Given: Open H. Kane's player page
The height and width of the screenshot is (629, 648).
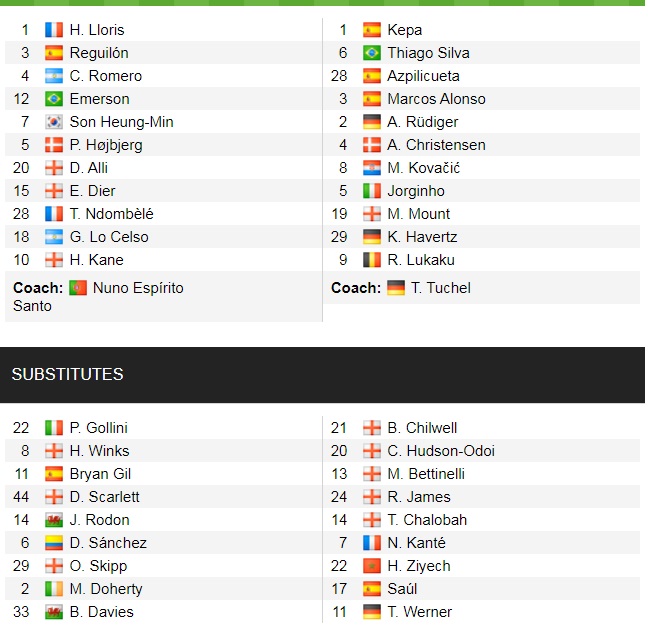Looking at the screenshot, I should click(x=96, y=260).
